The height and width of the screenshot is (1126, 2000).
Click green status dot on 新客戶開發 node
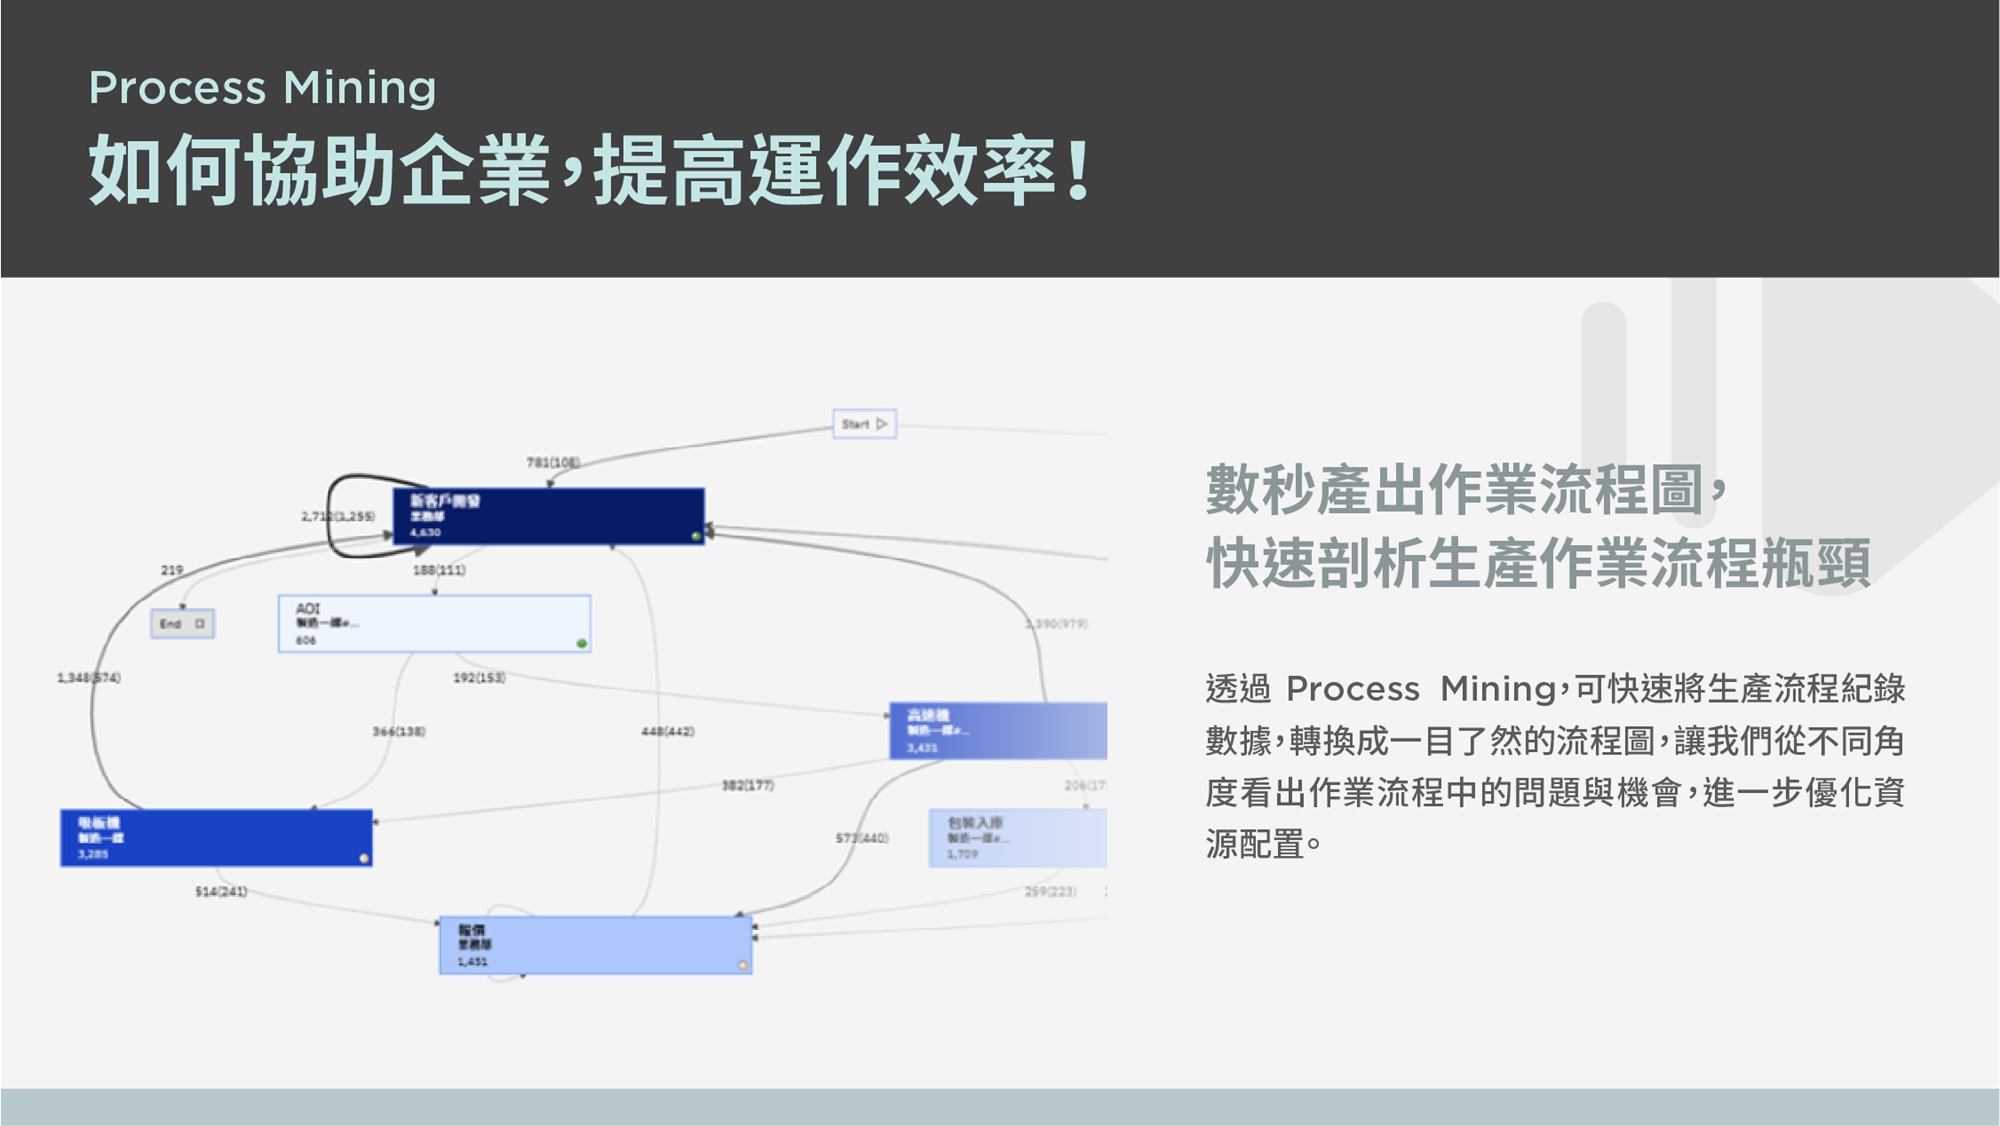pos(696,537)
